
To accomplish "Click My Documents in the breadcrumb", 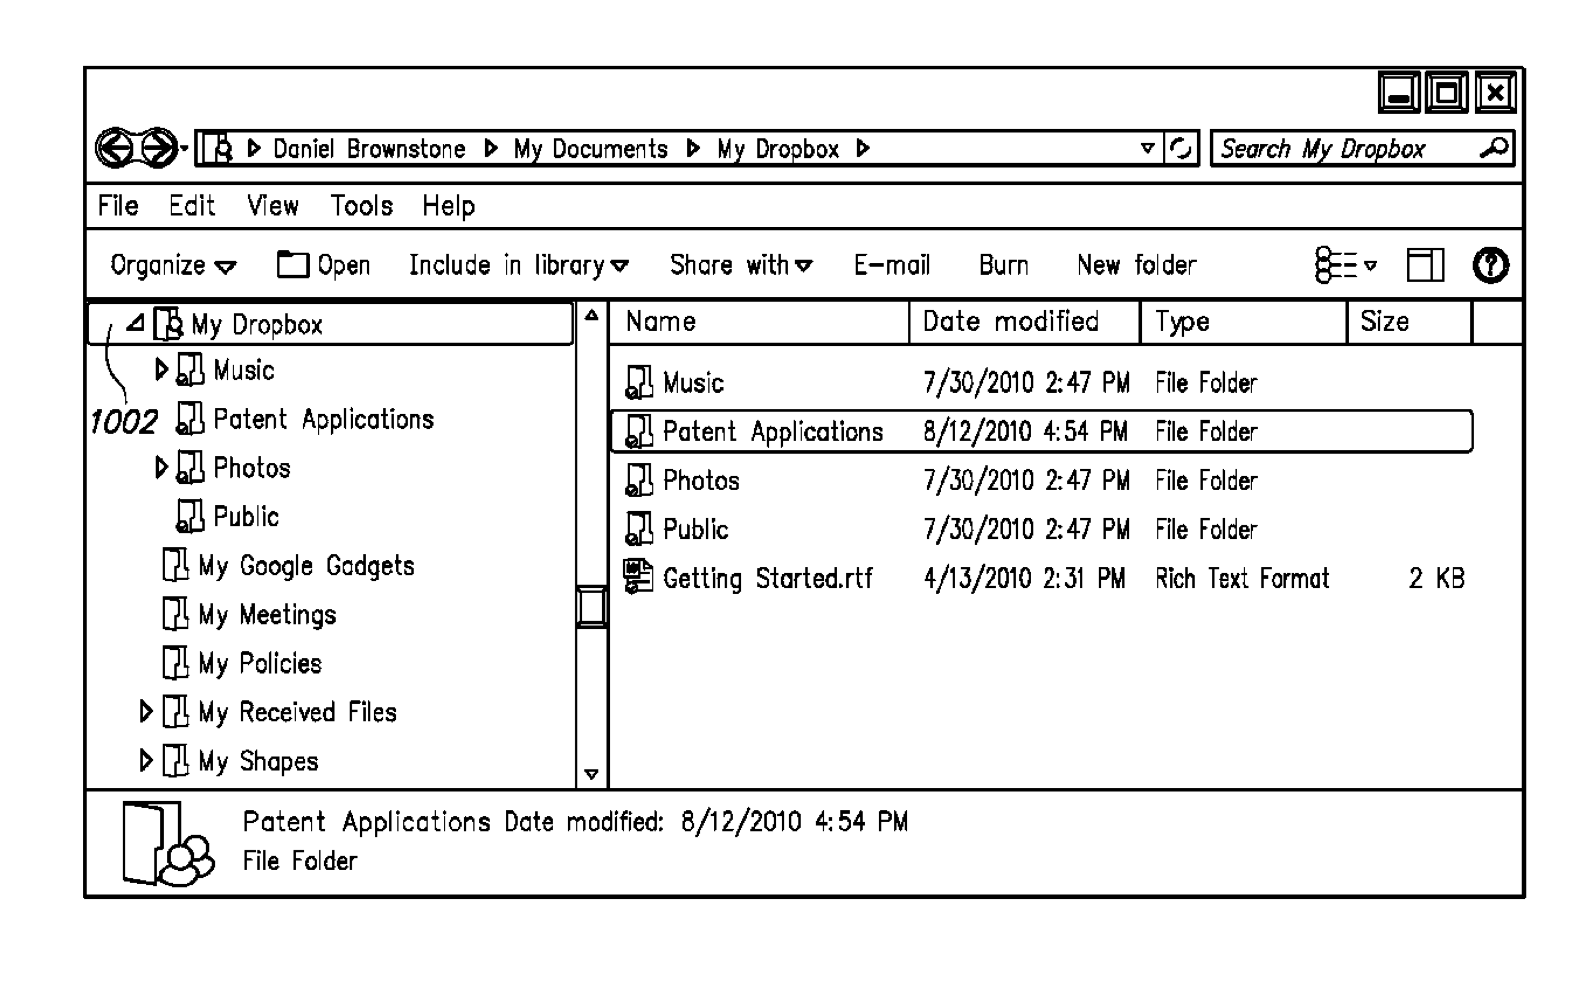I will 591,149.
